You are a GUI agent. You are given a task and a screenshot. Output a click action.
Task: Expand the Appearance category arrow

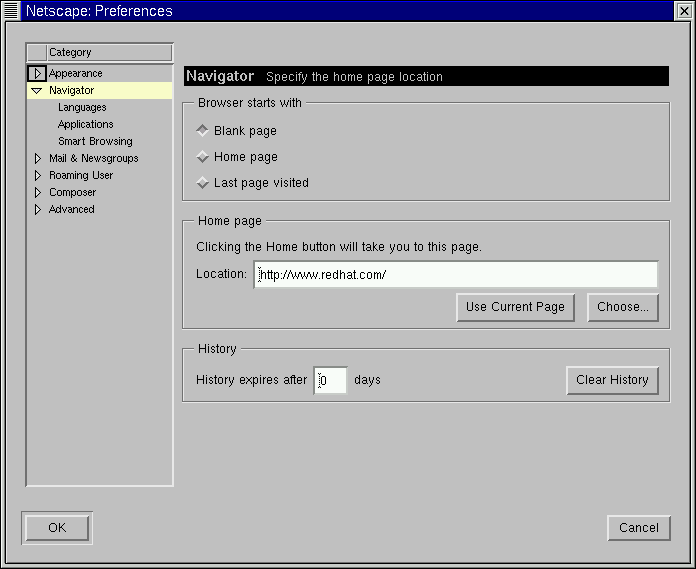click(37, 74)
